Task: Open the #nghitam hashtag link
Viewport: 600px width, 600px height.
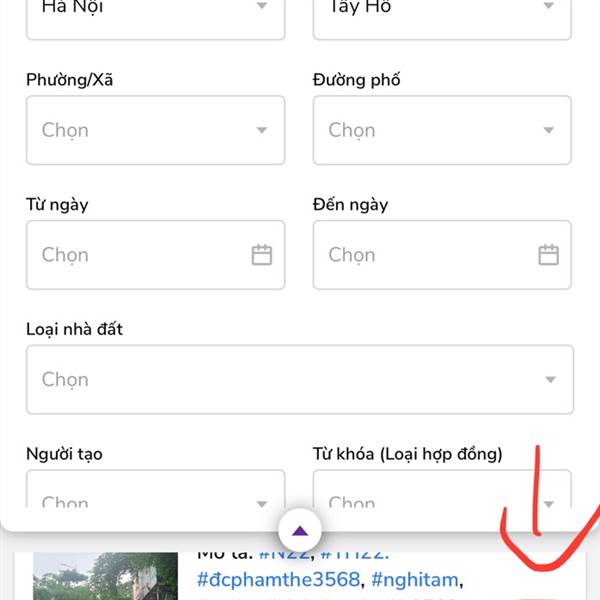Action: pyautogui.click(x=415, y=580)
